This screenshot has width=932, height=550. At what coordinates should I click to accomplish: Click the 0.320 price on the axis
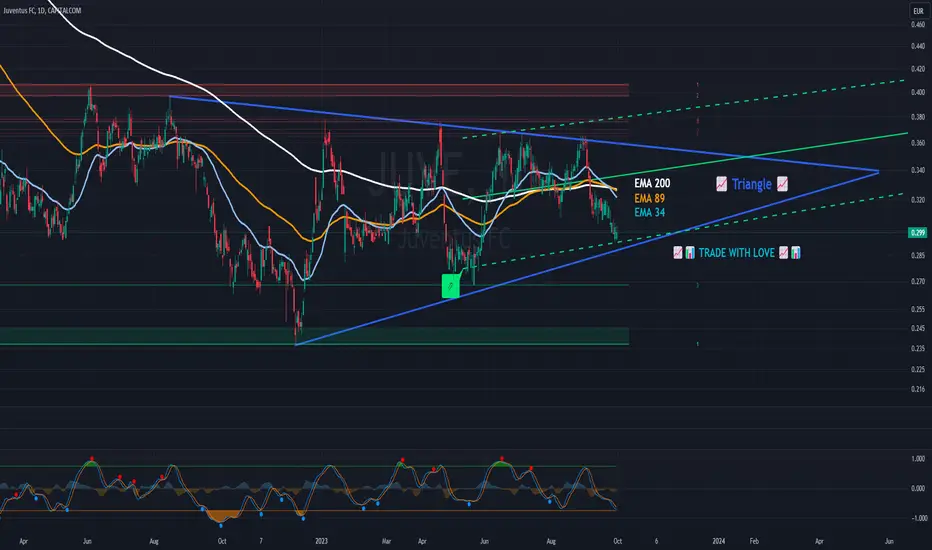(x=918, y=200)
